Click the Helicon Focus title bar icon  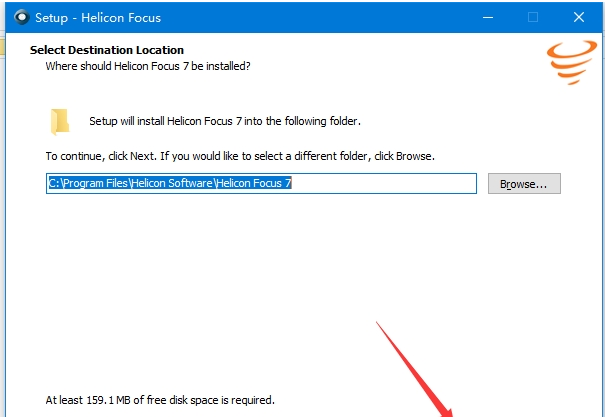click(22, 17)
